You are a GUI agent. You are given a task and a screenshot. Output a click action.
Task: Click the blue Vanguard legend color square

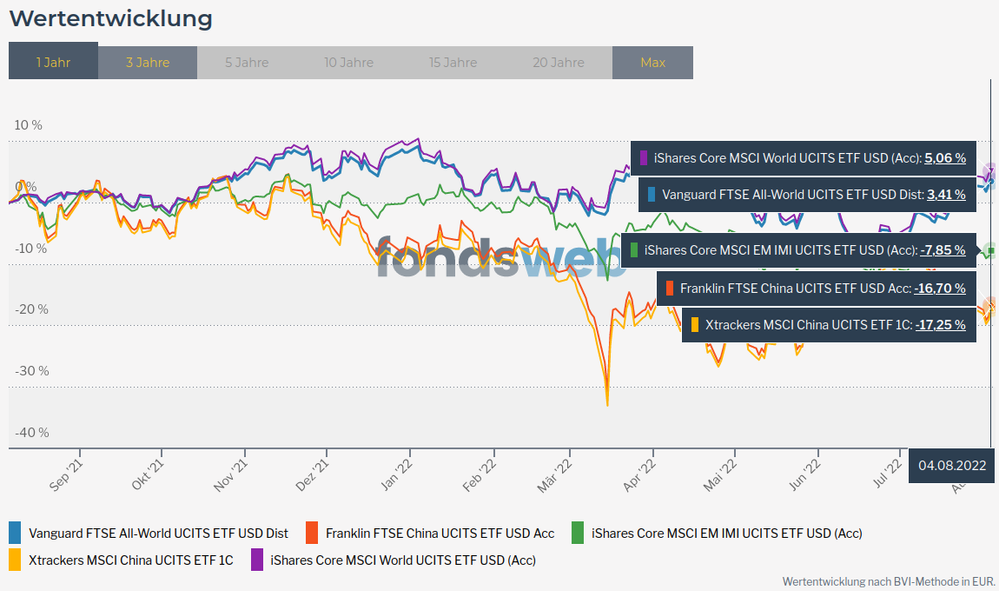(15, 533)
